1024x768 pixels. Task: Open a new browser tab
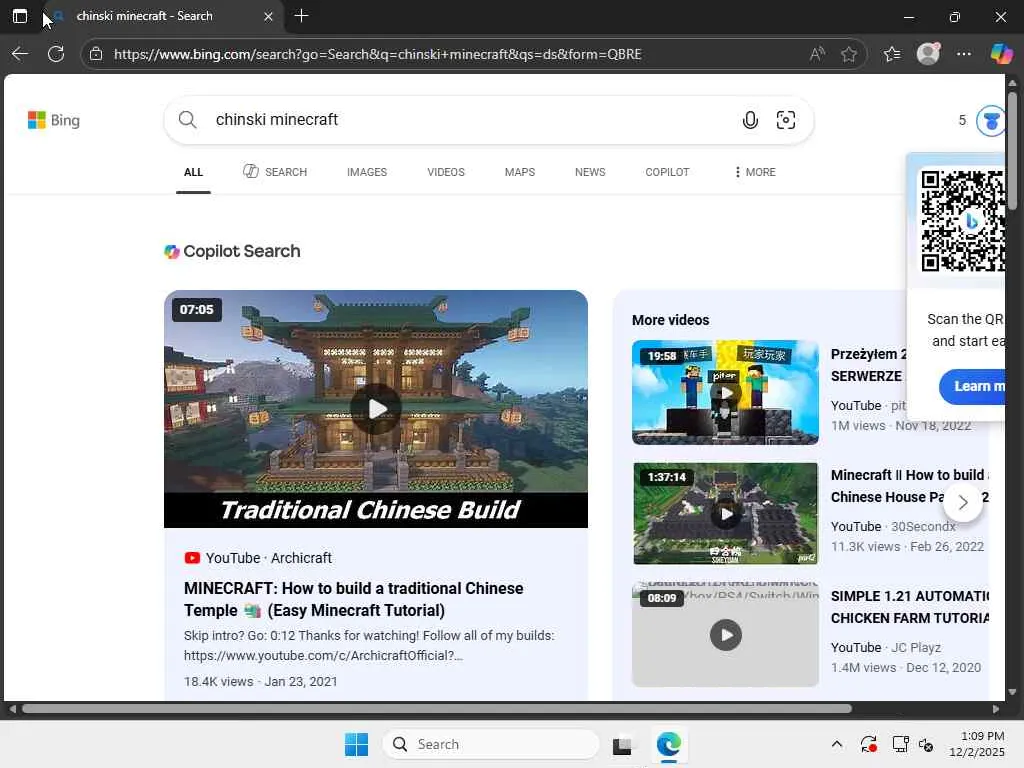click(301, 16)
